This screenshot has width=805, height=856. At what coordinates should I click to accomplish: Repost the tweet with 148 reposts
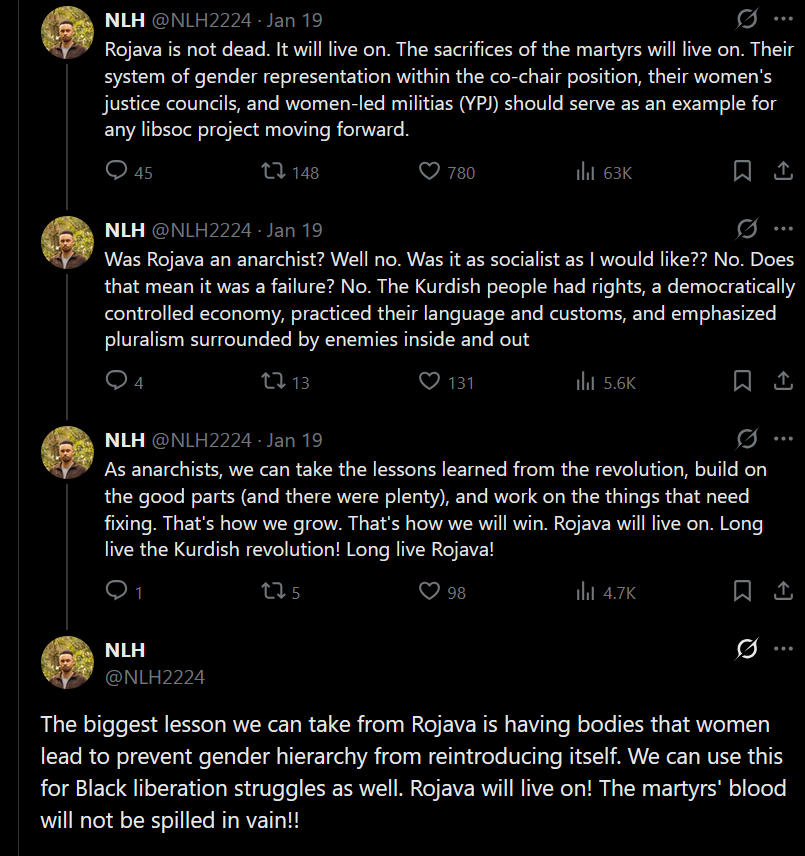pyautogui.click(x=271, y=172)
